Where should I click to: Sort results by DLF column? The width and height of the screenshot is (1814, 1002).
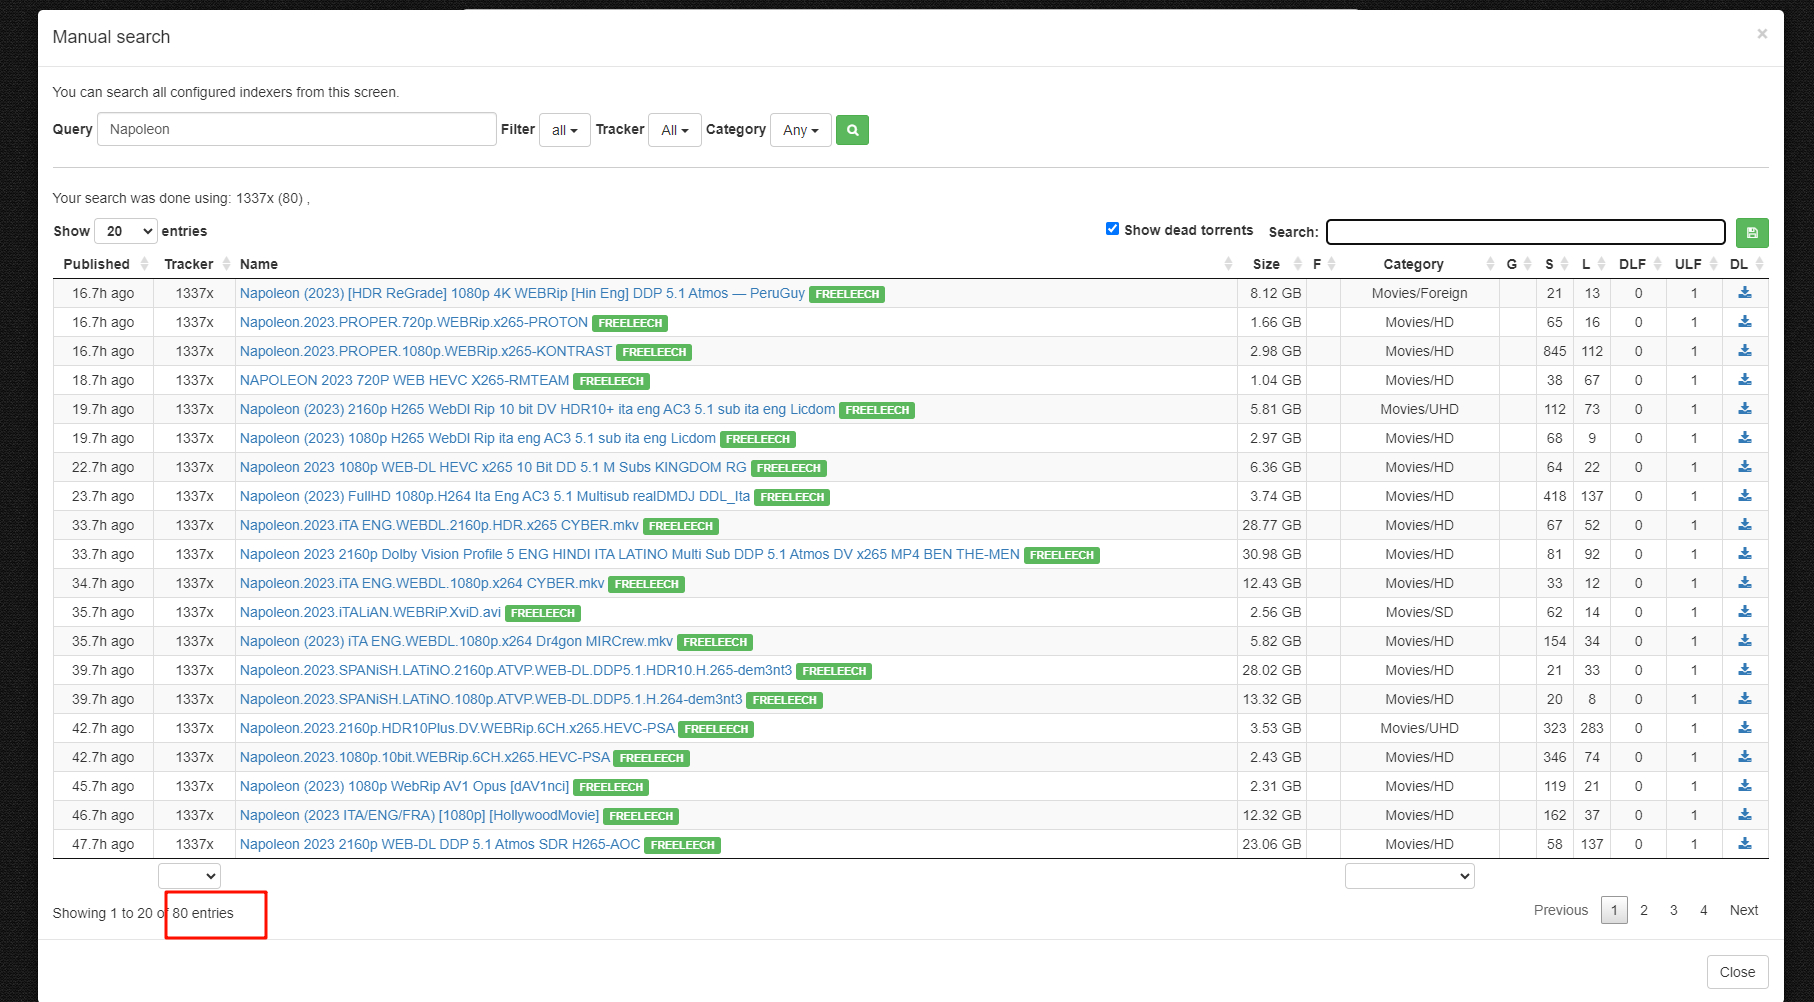[x=1638, y=264]
